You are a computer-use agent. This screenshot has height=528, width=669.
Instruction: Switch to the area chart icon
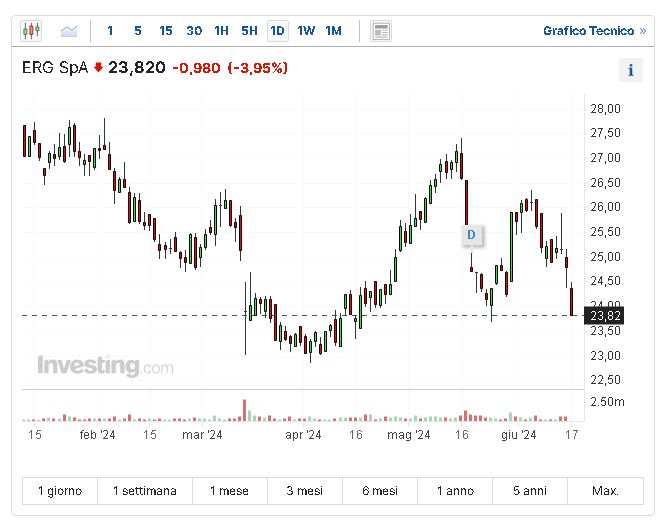pyautogui.click(x=69, y=31)
